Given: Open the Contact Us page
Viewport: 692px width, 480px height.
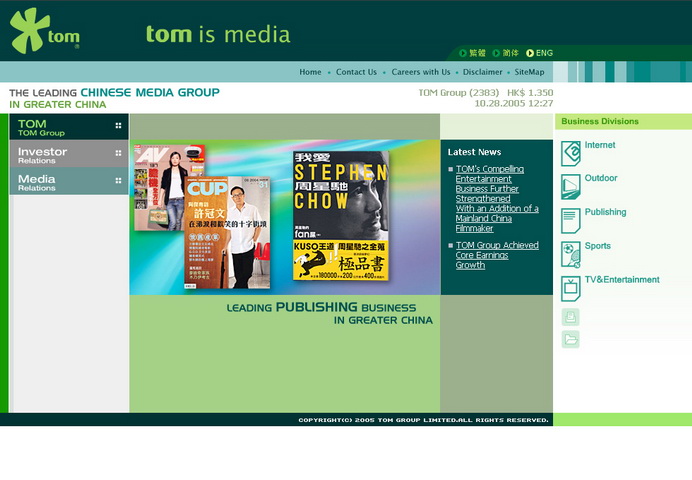Looking at the screenshot, I should (356, 72).
